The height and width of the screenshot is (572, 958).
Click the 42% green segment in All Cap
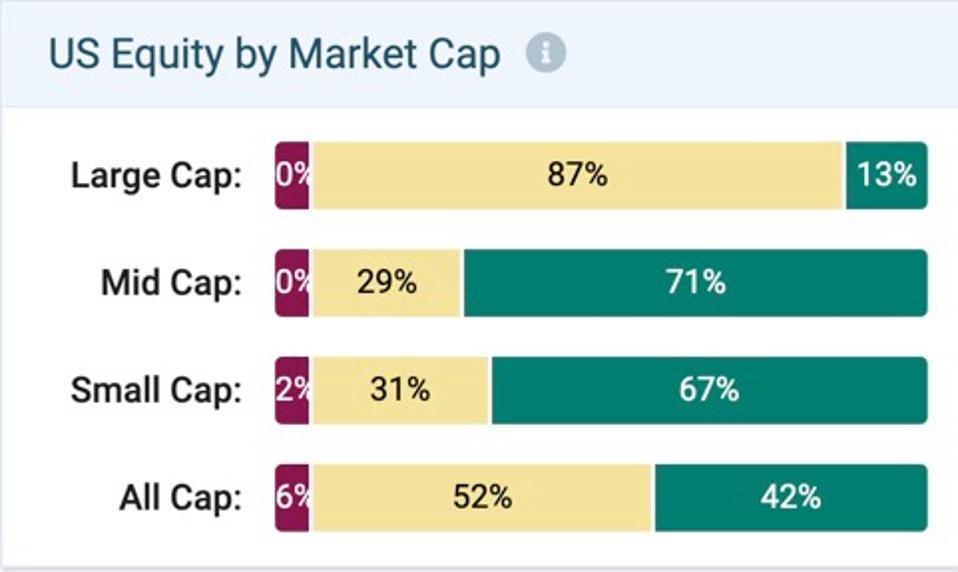tap(791, 497)
